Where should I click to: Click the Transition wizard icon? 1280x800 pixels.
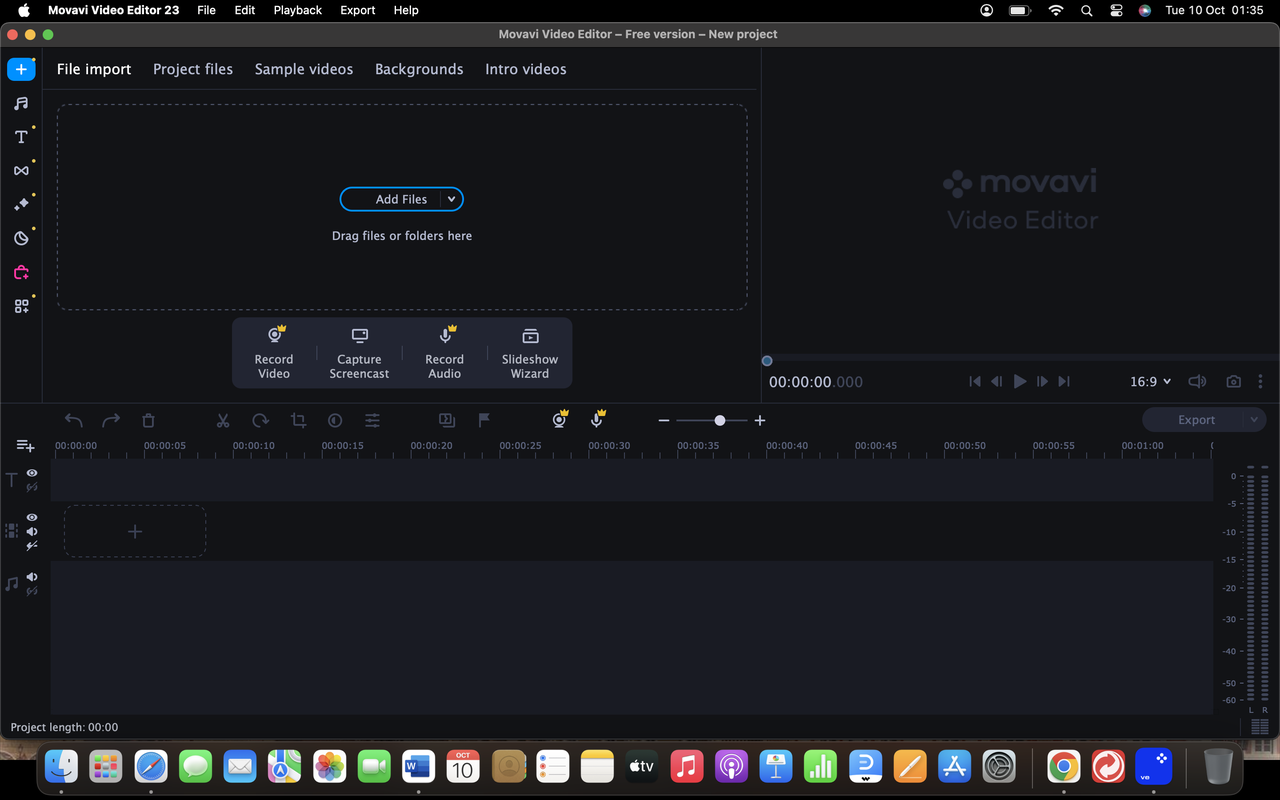pos(447,421)
